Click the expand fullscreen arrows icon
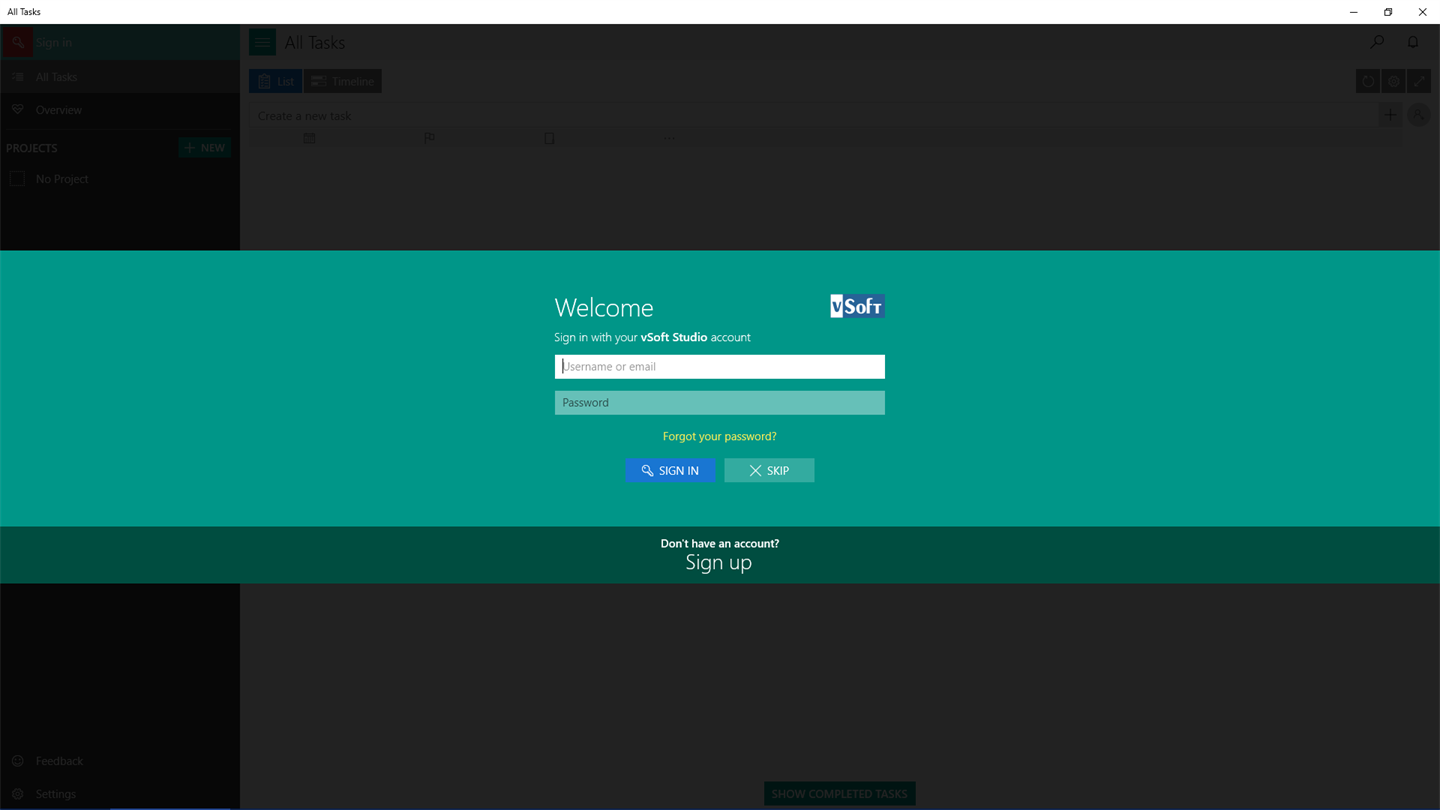 1419,81
